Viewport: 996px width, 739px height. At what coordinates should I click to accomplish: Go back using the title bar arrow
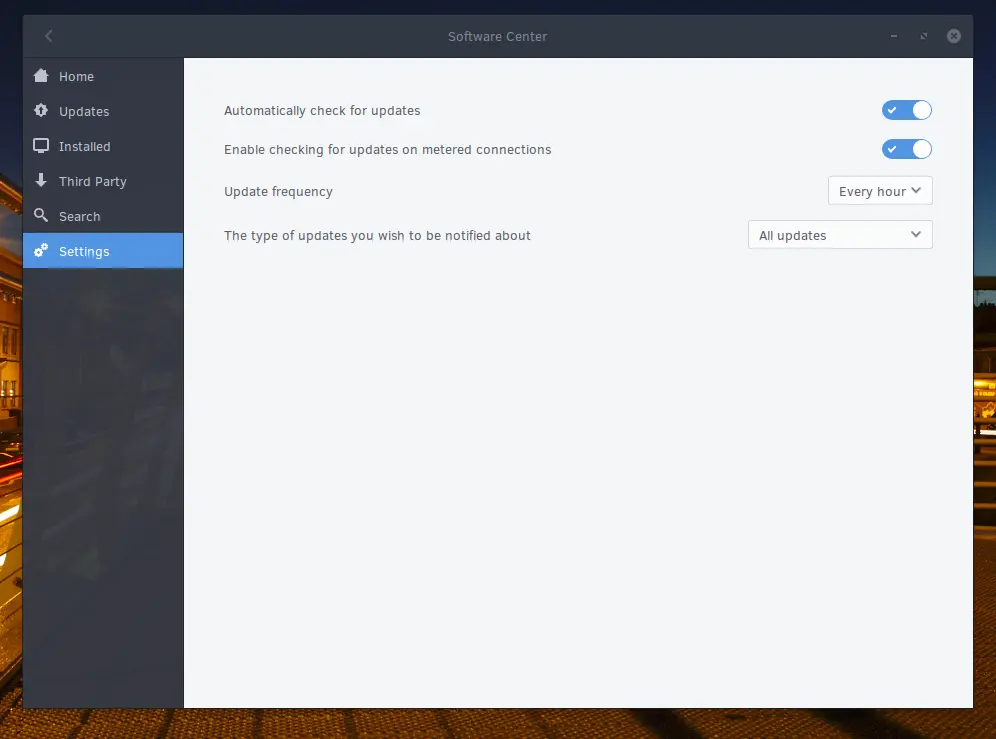click(49, 36)
